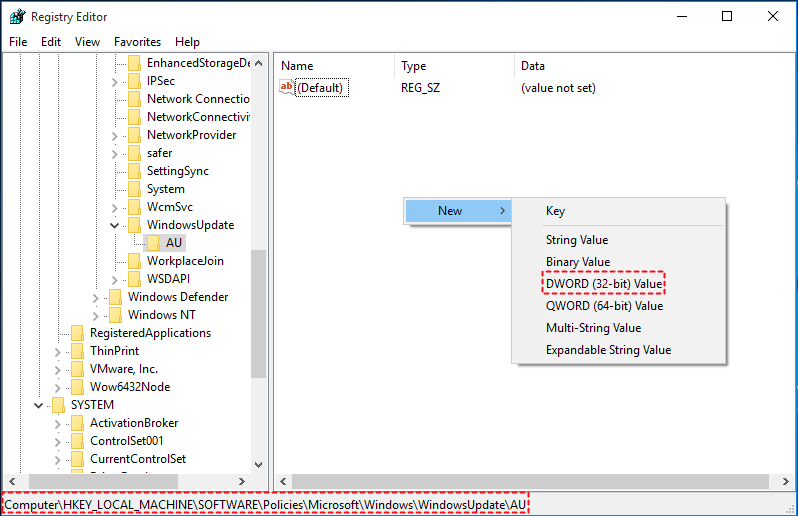Maximize the Registry Editor window

click(x=727, y=16)
